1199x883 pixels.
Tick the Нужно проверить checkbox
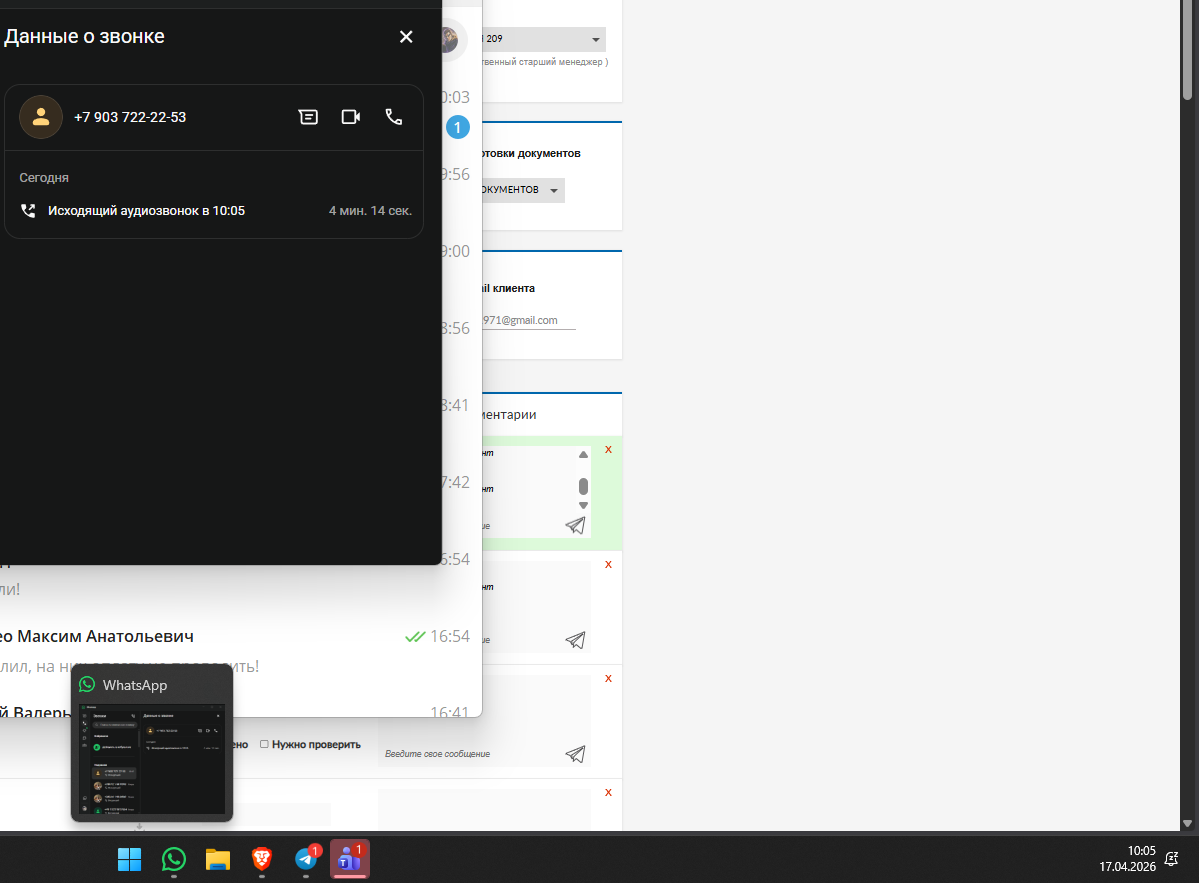pos(264,744)
